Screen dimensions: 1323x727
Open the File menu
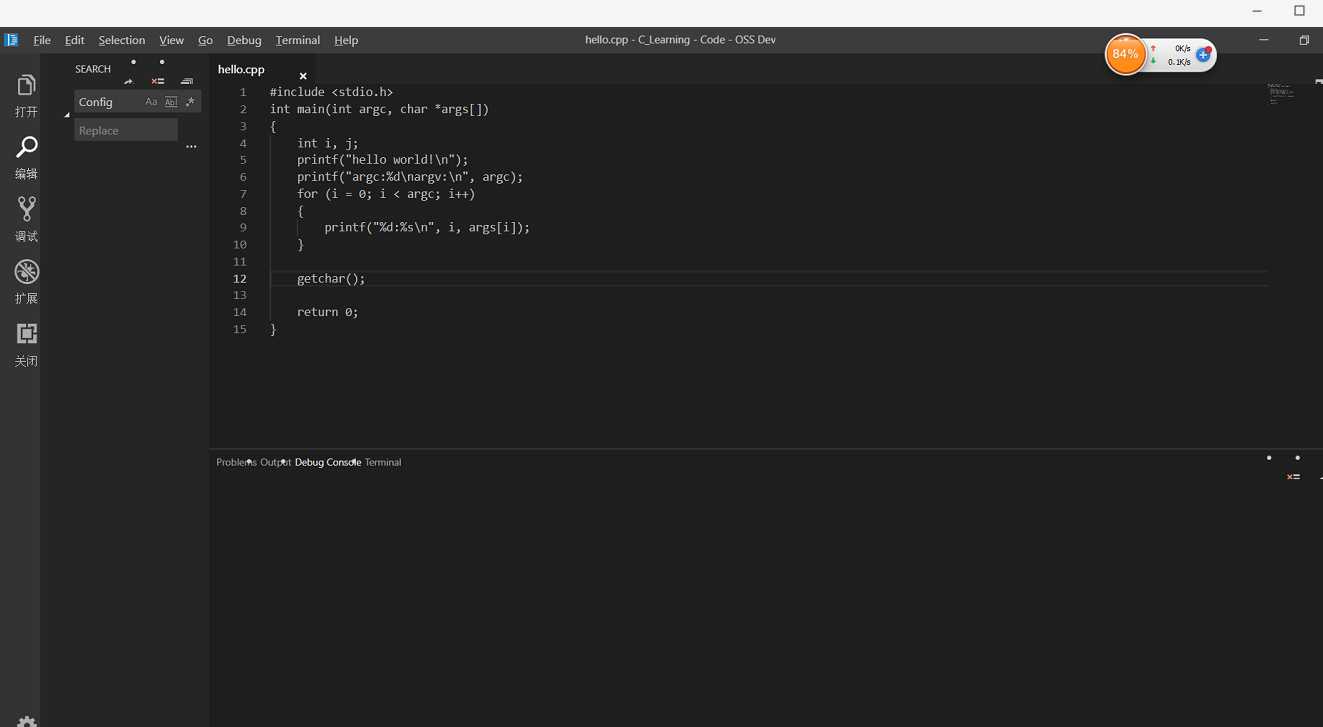point(42,40)
